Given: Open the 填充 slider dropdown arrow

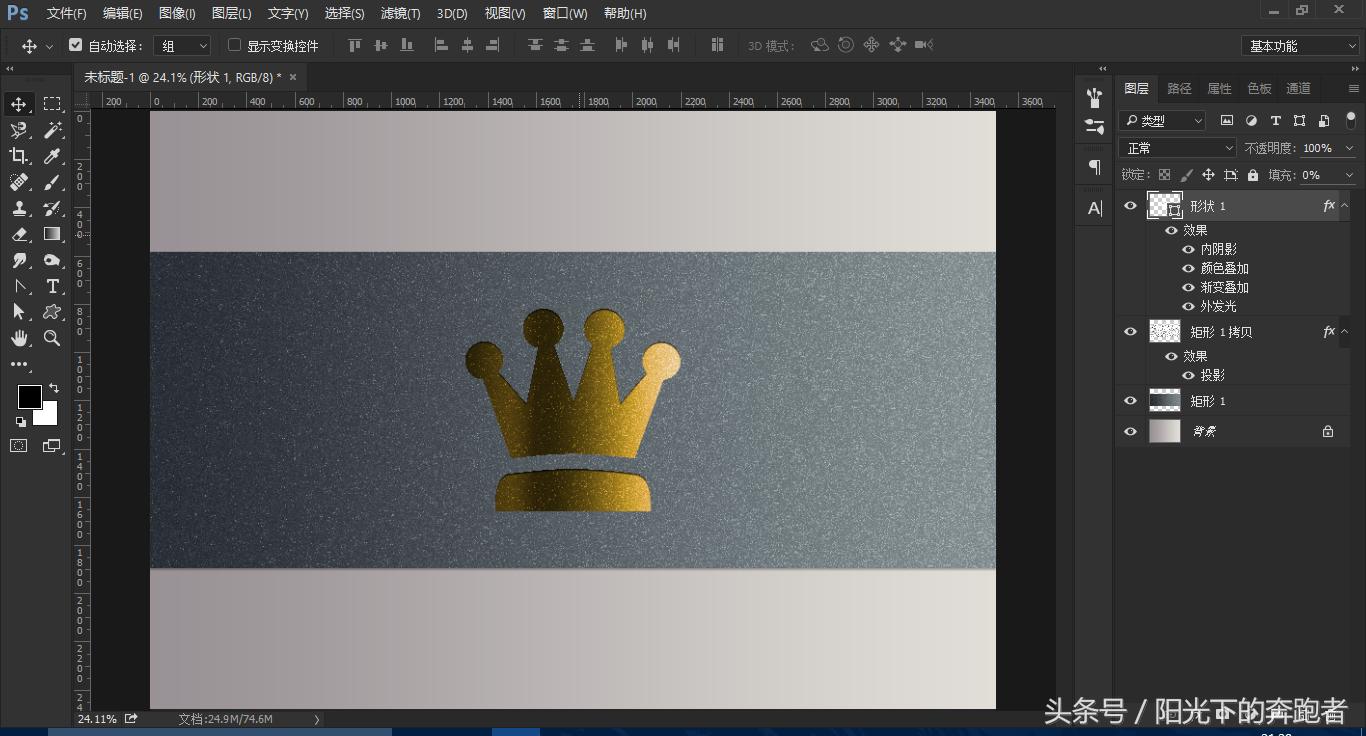Looking at the screenshot, I should 1350,175.
